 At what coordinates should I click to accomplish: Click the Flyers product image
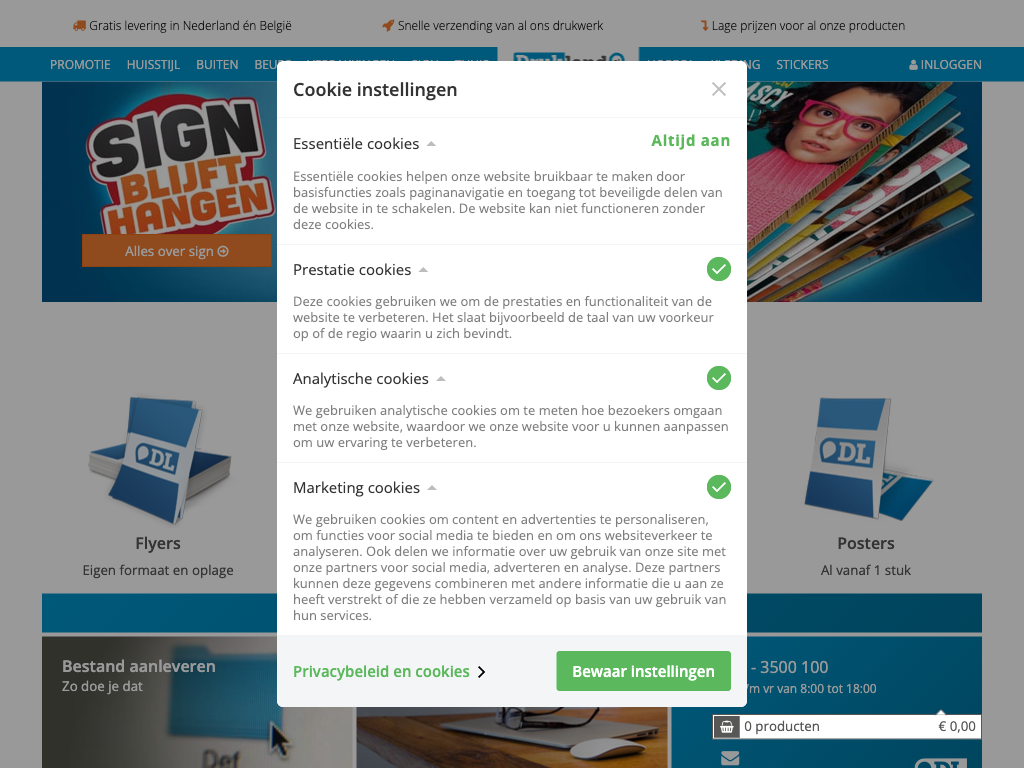point(159,460)
